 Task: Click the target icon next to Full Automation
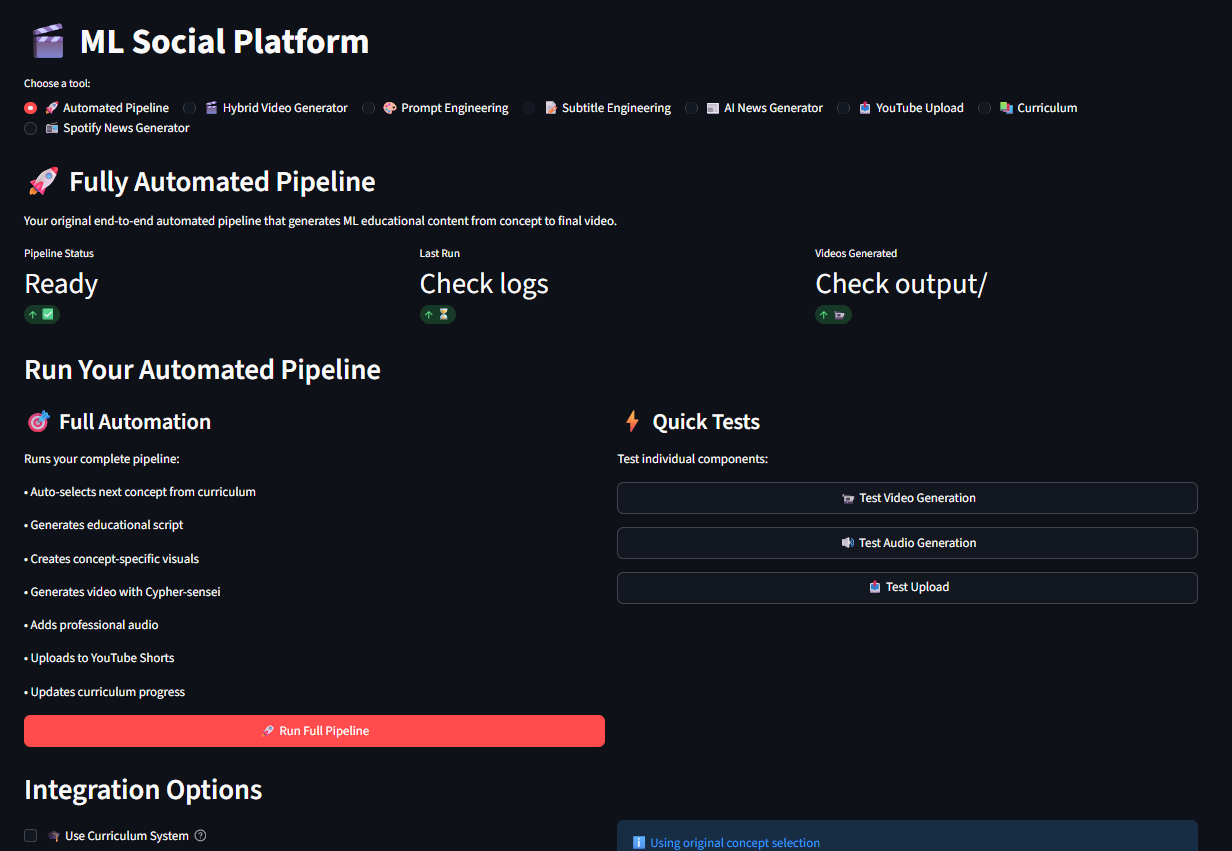pyautogui.click(x=38, y=422)
